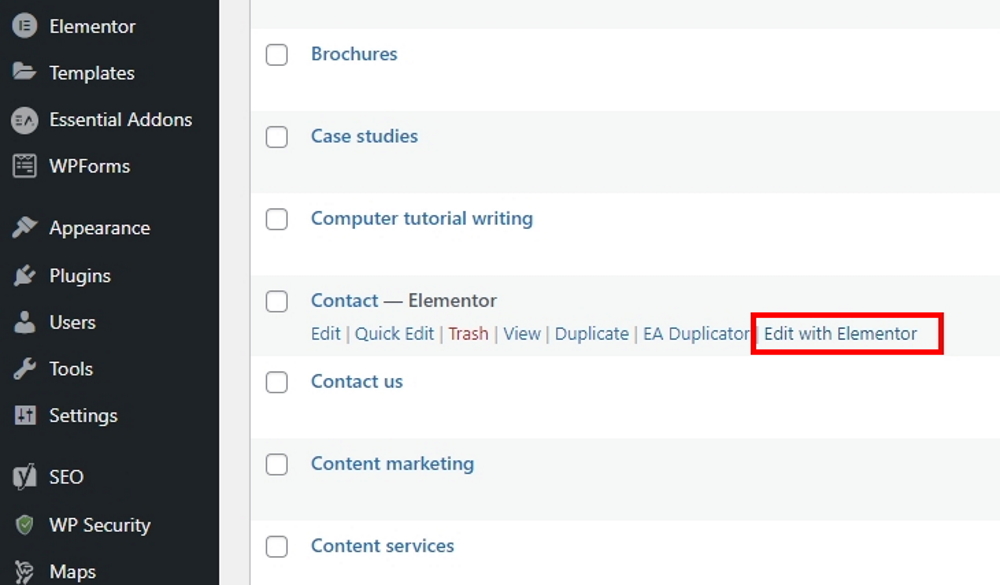Check the Contact — Elementor row checkbox
The height and width of the screenshot is (585, 1000).
[277, 302]
